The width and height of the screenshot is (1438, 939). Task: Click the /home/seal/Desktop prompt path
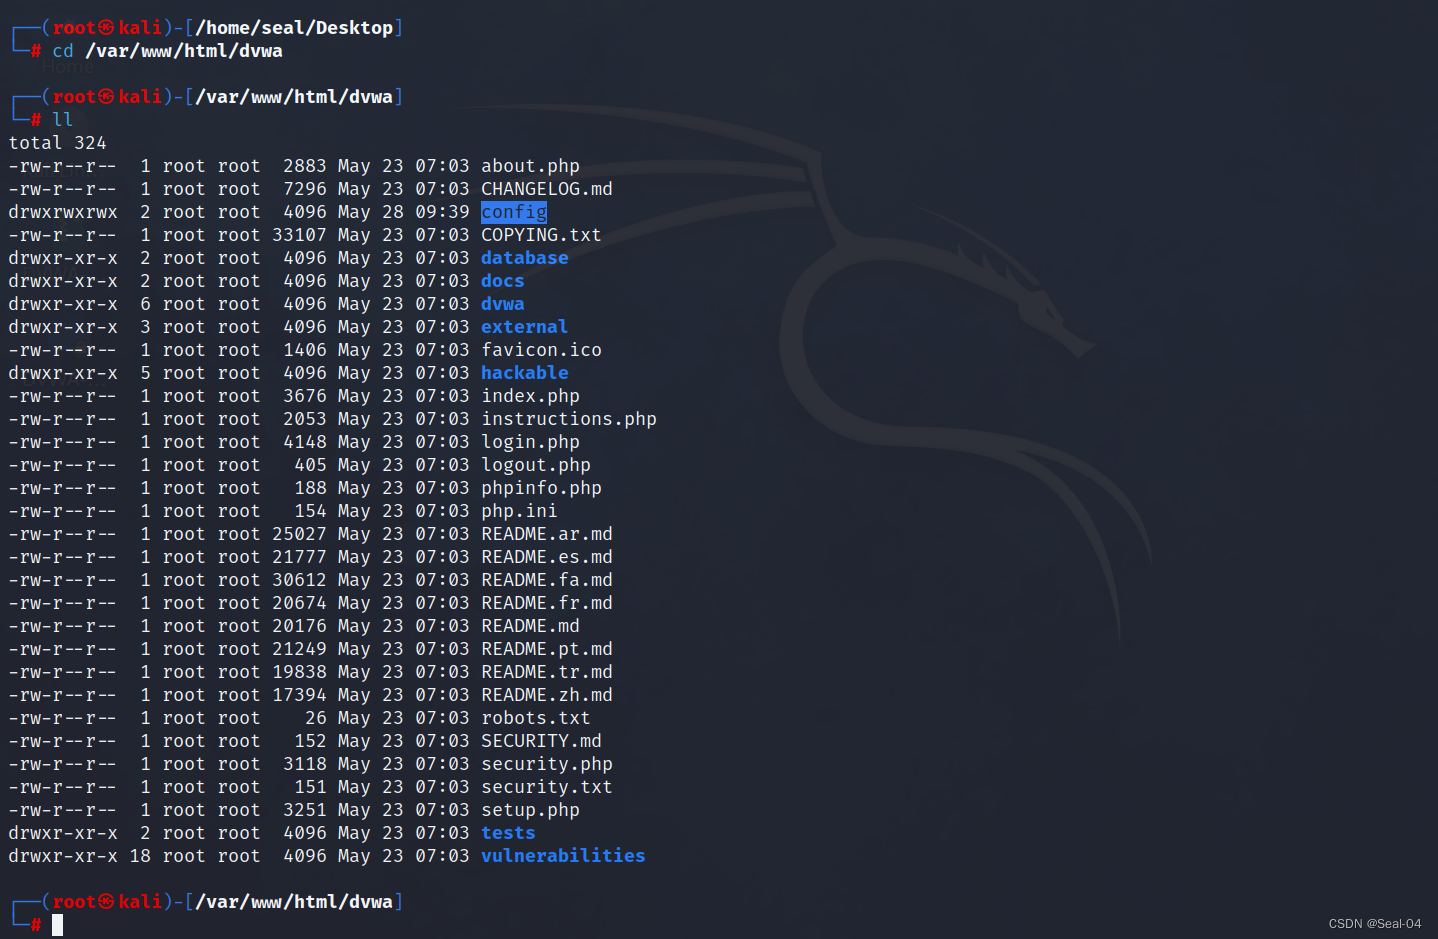pos(294,28)
